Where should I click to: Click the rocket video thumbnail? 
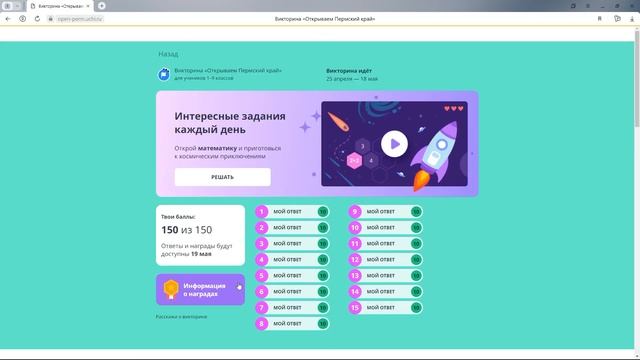click(x=394, y=144)
